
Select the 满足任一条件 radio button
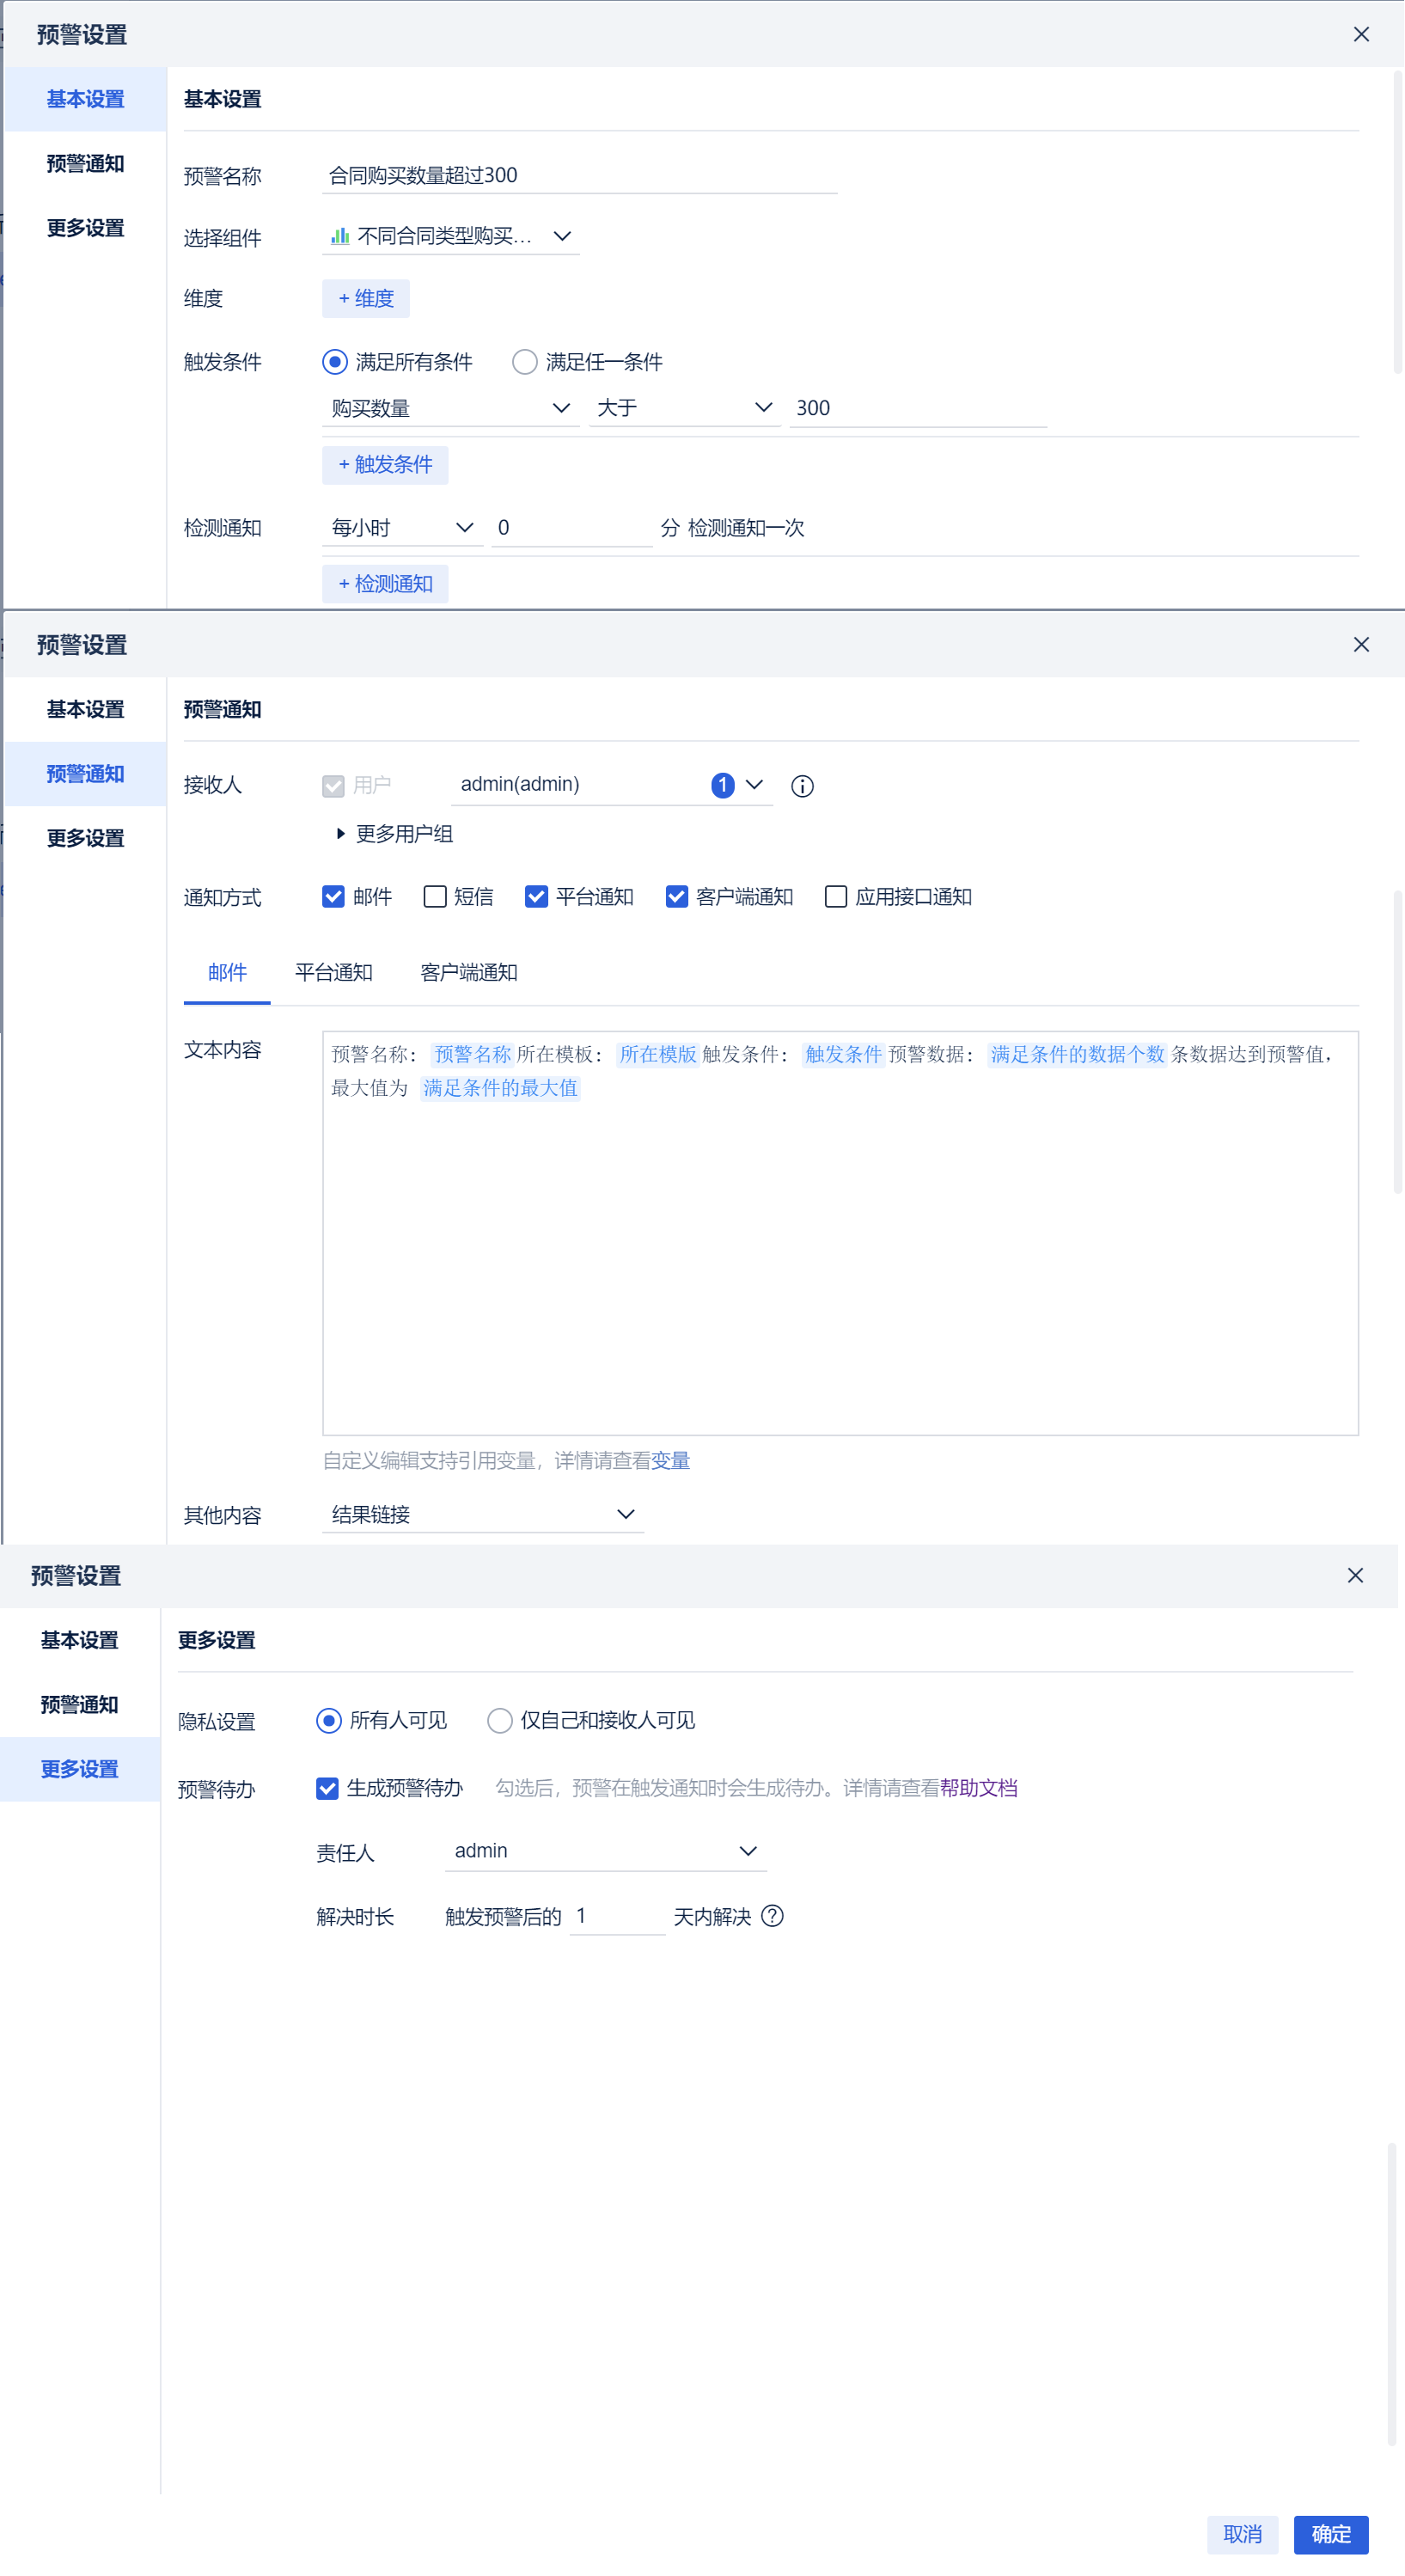click(525, 362)
